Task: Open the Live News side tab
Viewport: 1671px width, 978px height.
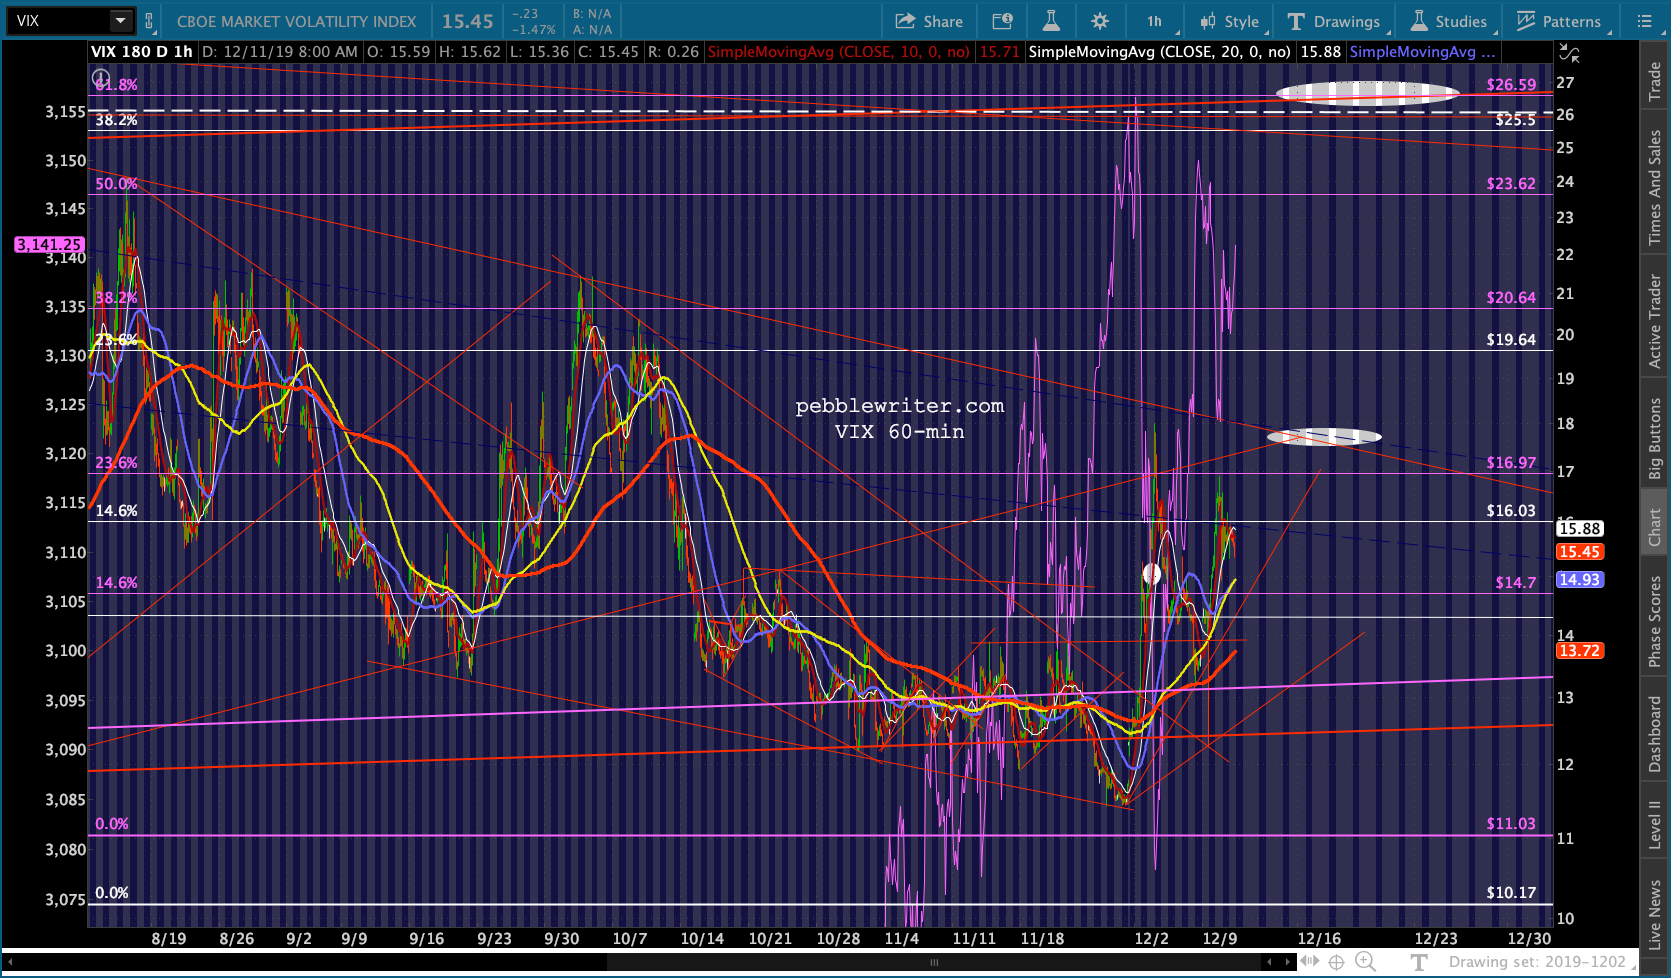Action: tap(1655, 915)
